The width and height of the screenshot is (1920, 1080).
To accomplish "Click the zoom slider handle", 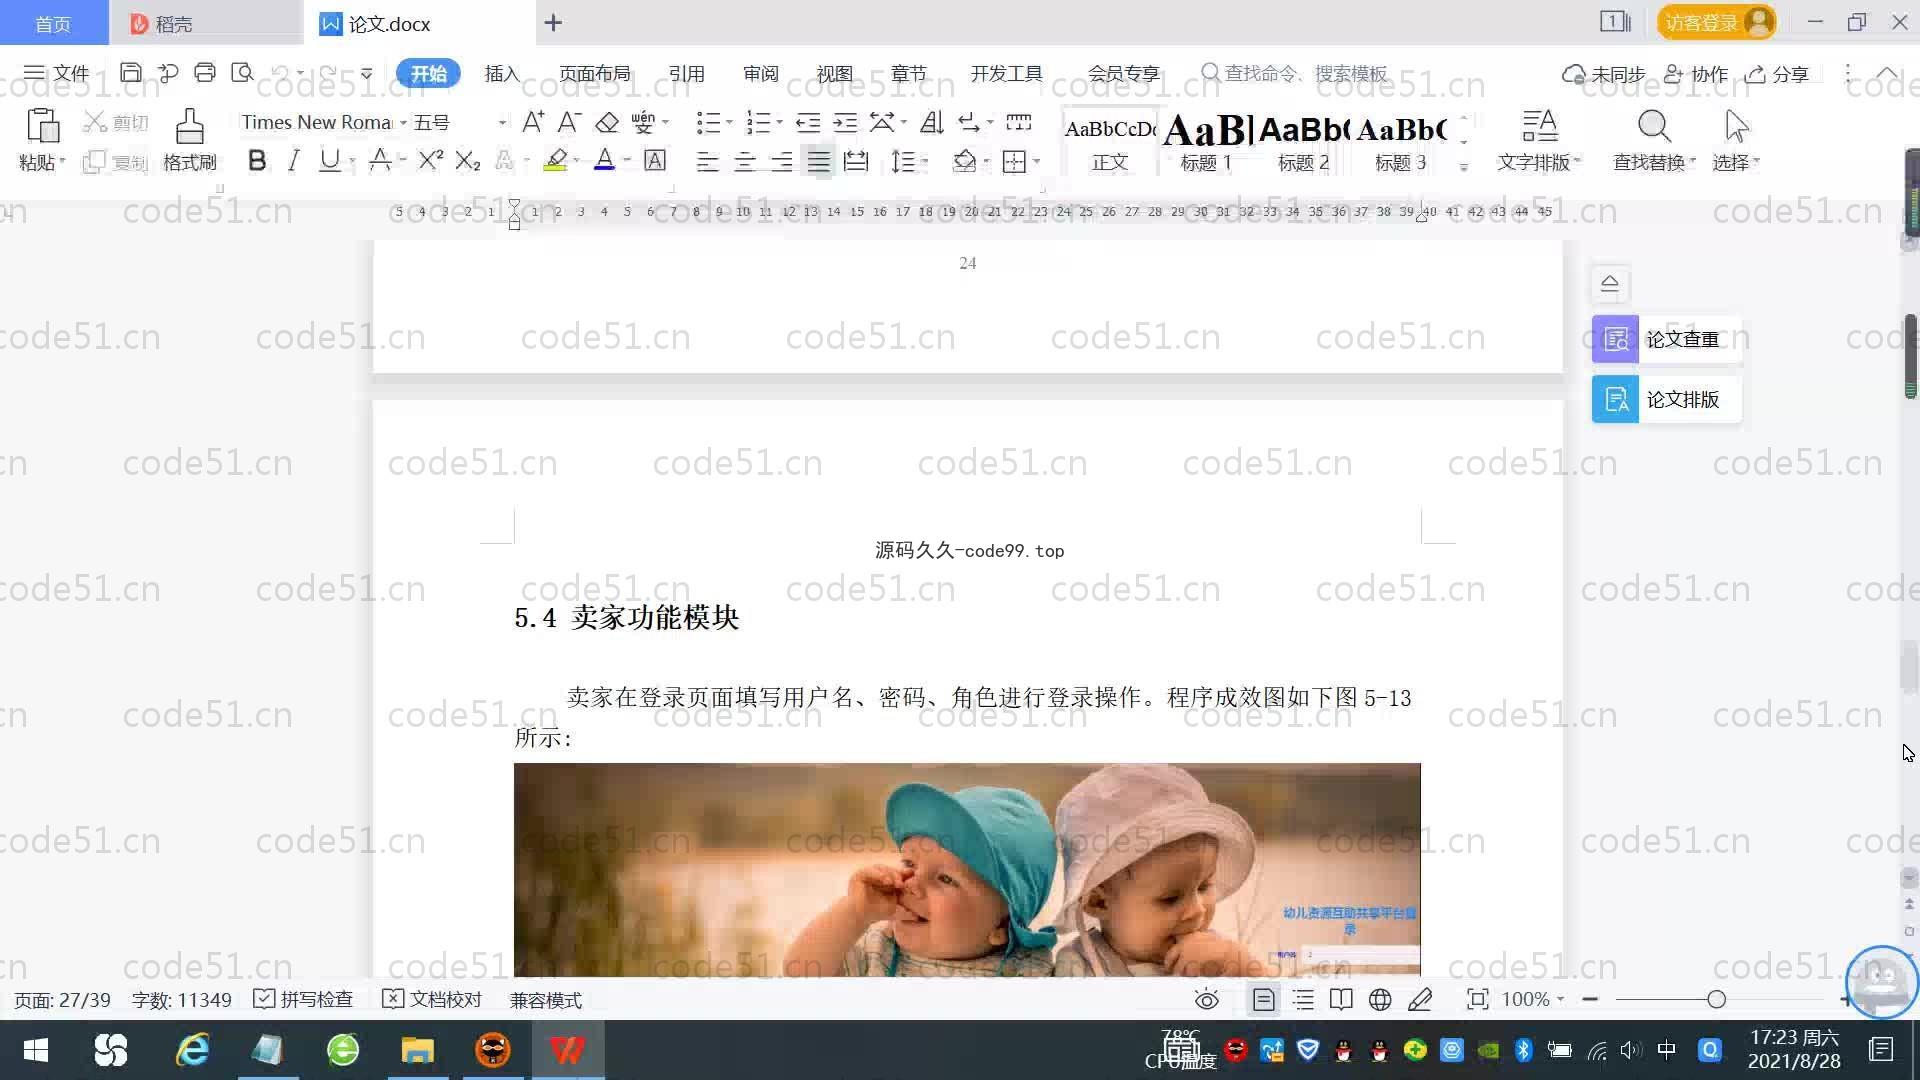I will click(x=1716, y=999).
